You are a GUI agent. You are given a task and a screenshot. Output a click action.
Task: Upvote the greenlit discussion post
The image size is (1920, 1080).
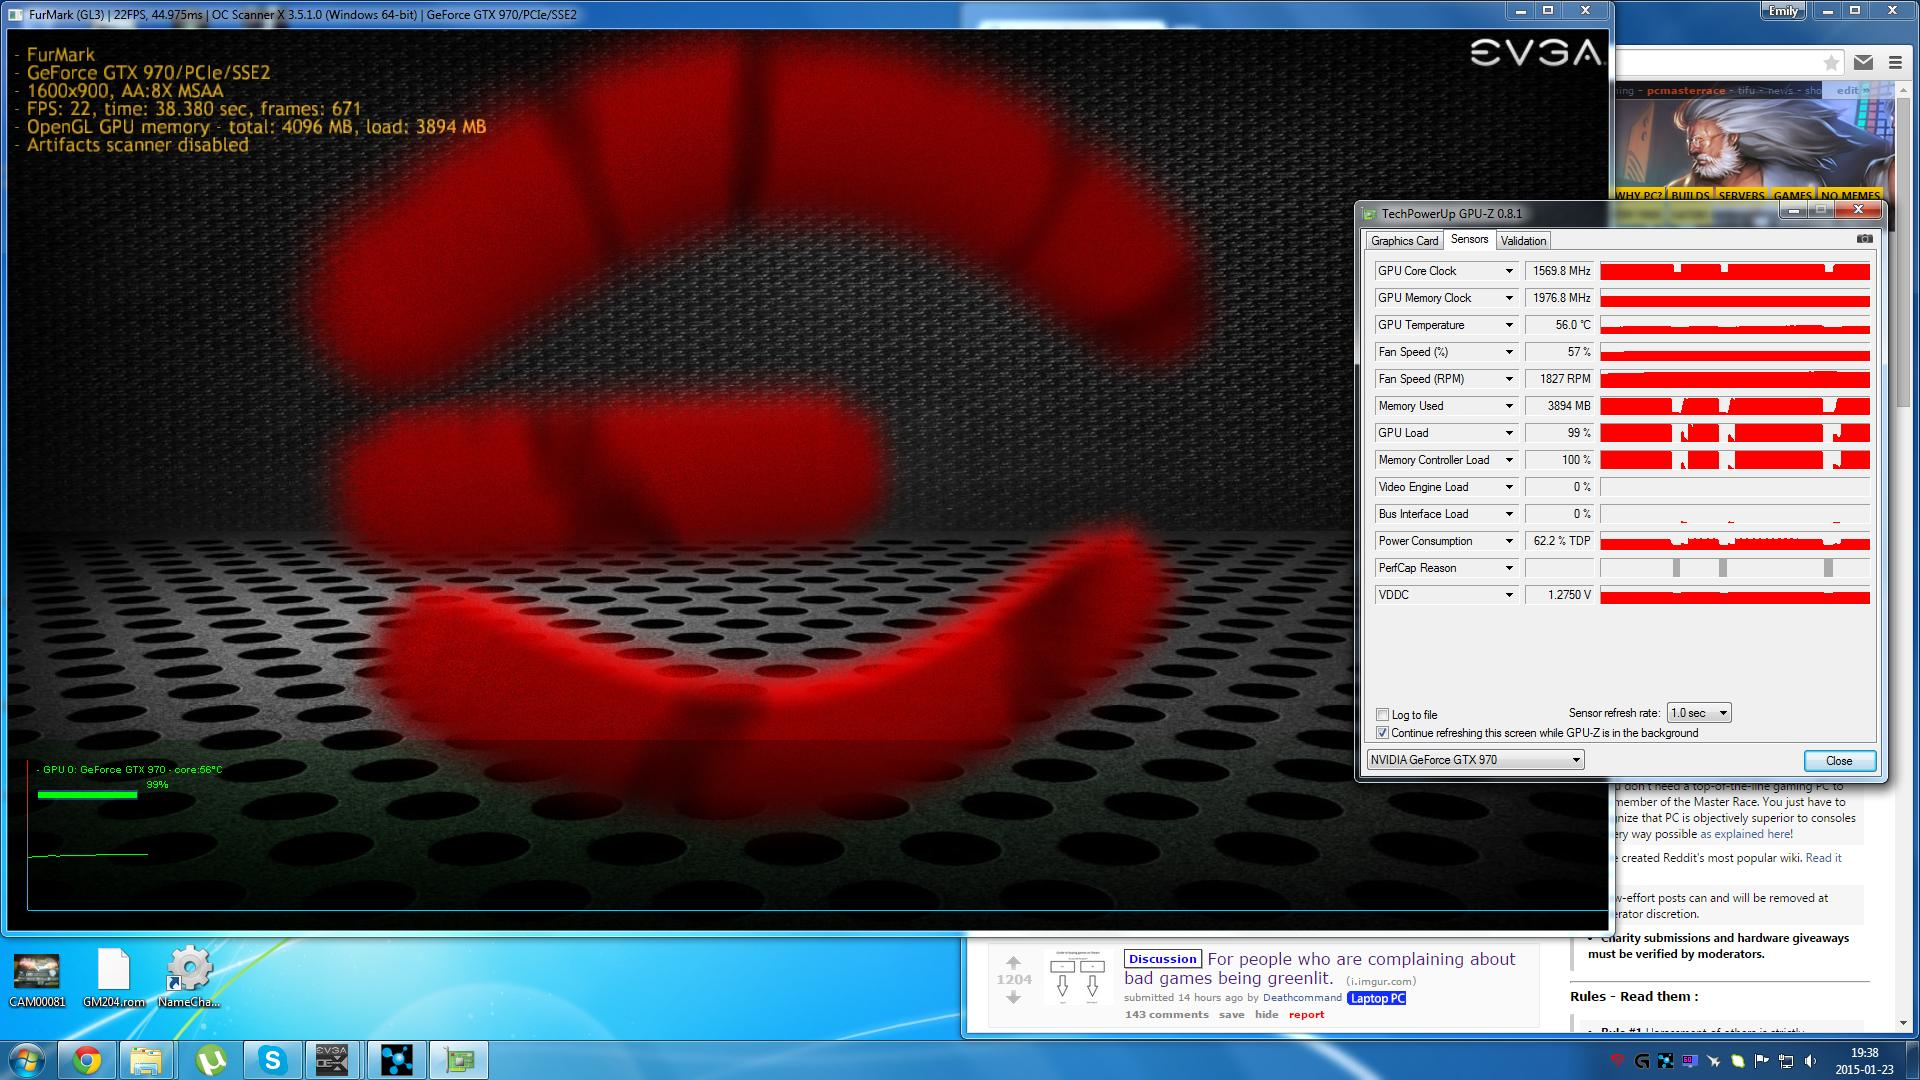[x=1013, y=962]
